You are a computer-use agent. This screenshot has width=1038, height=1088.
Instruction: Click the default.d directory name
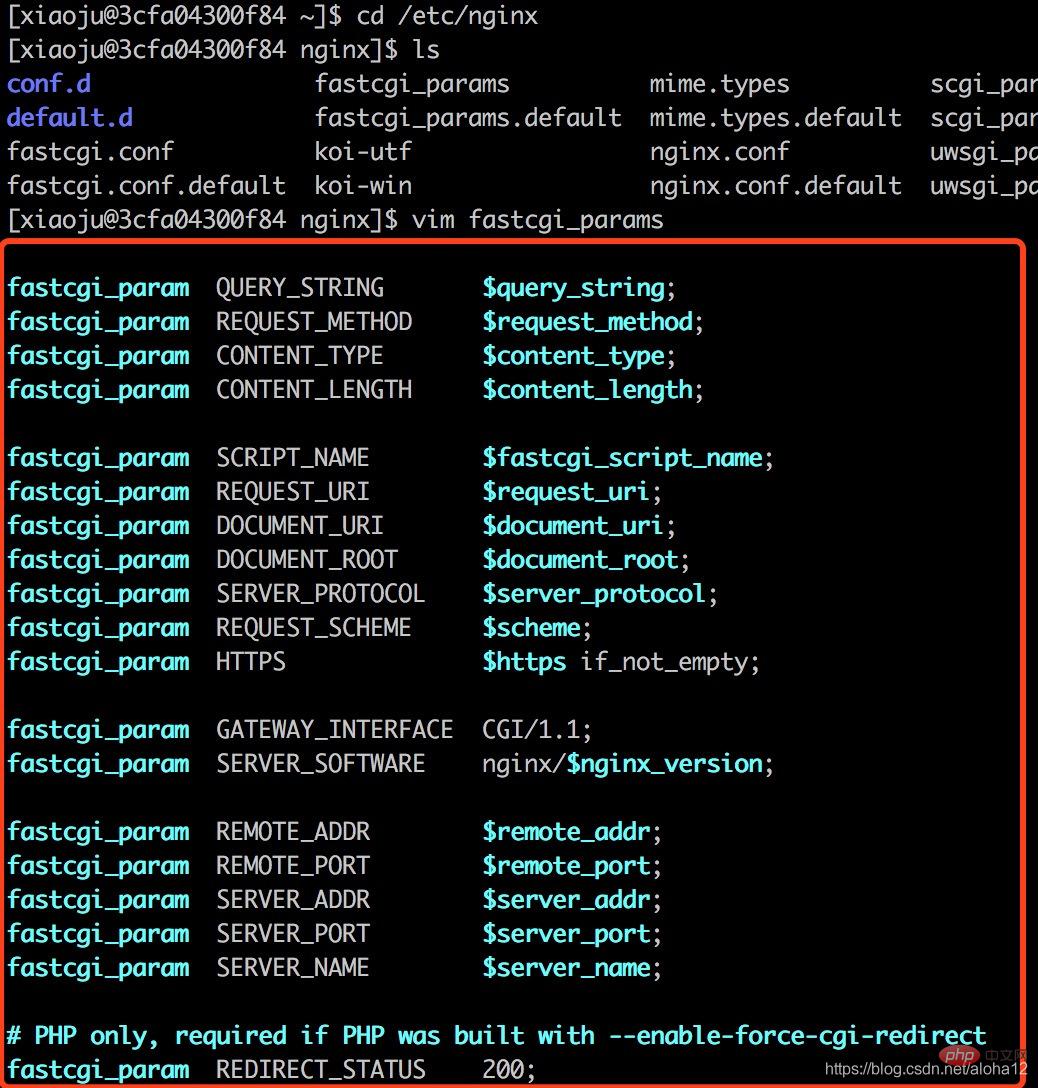[70, 118]
